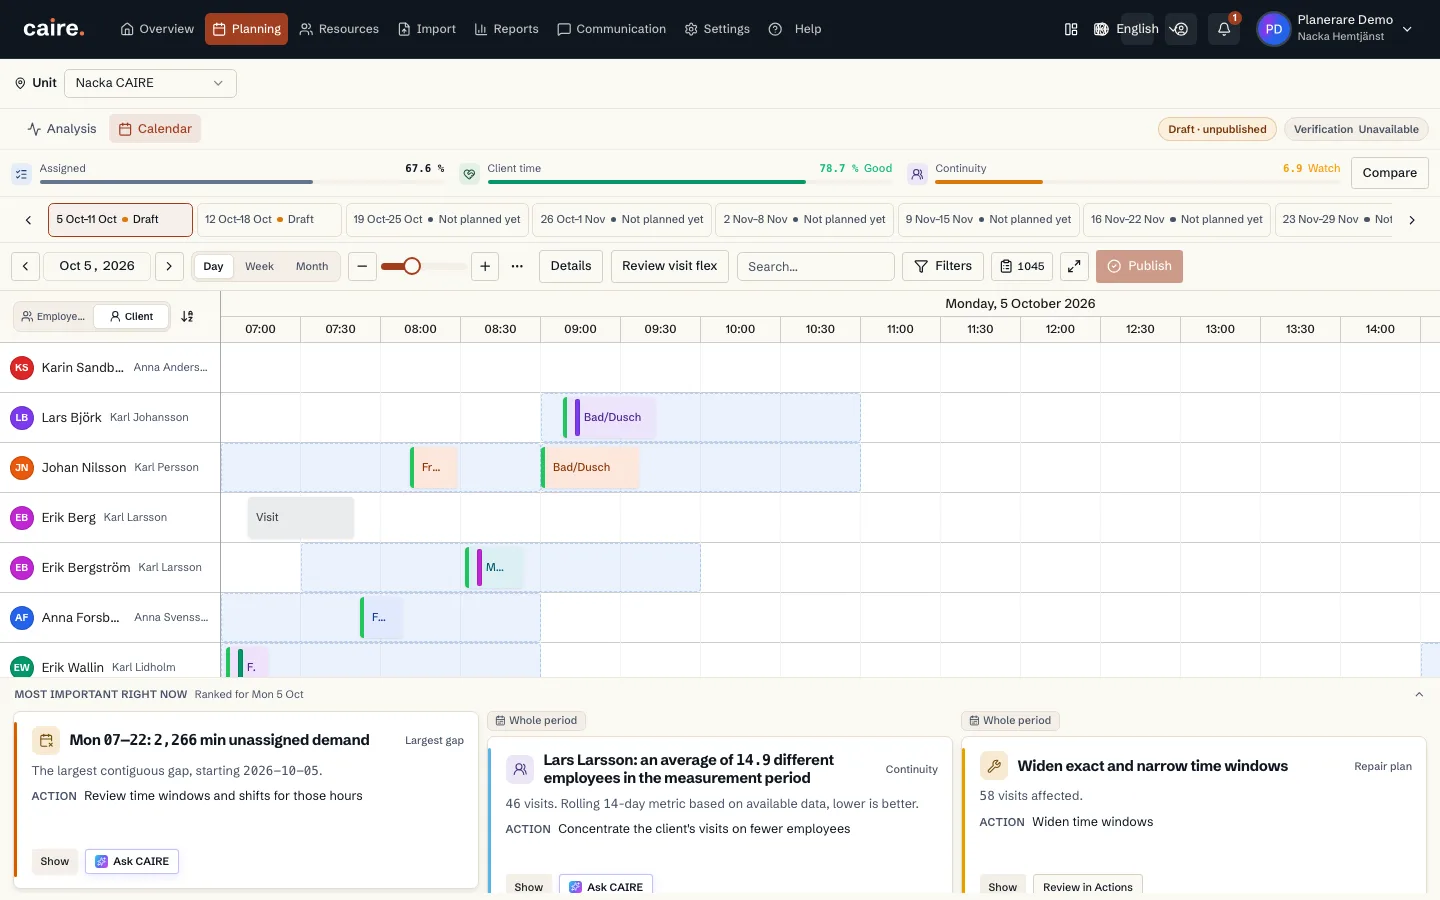Switch the view to Month
Screen dimensions: 1440x900
click(x=312, y=266)
